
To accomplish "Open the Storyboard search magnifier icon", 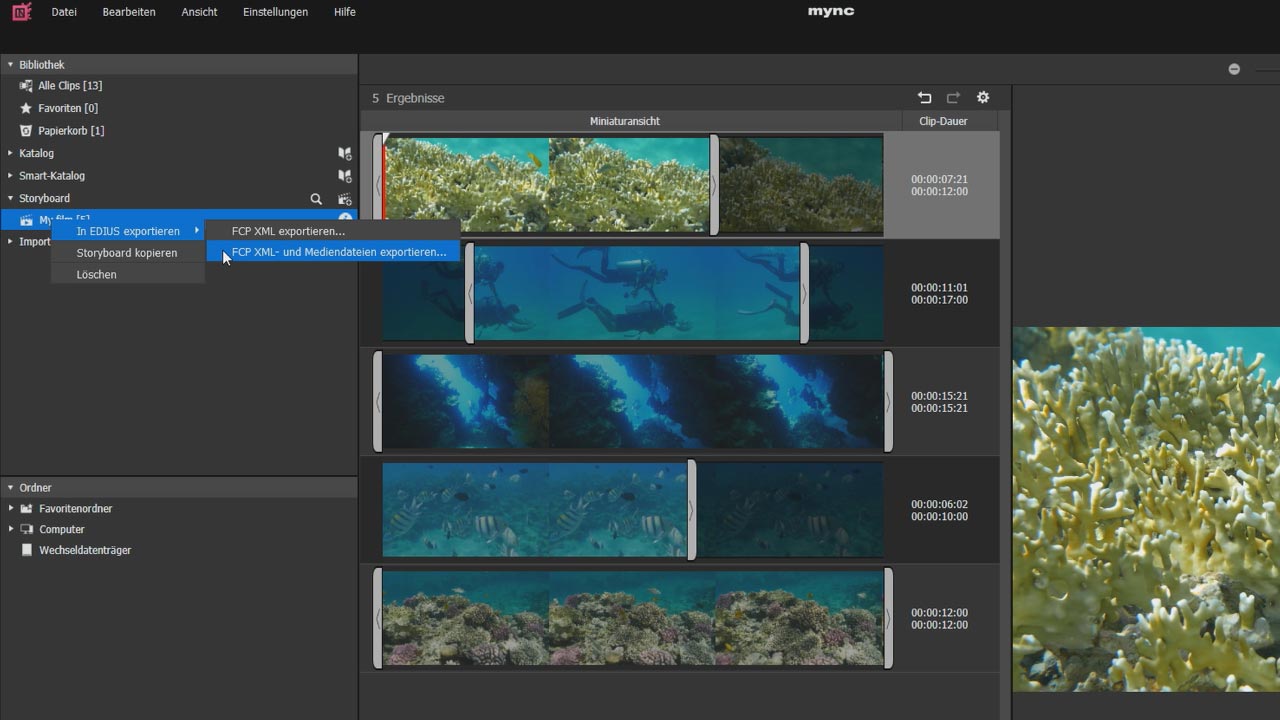I will coord(316,199).
